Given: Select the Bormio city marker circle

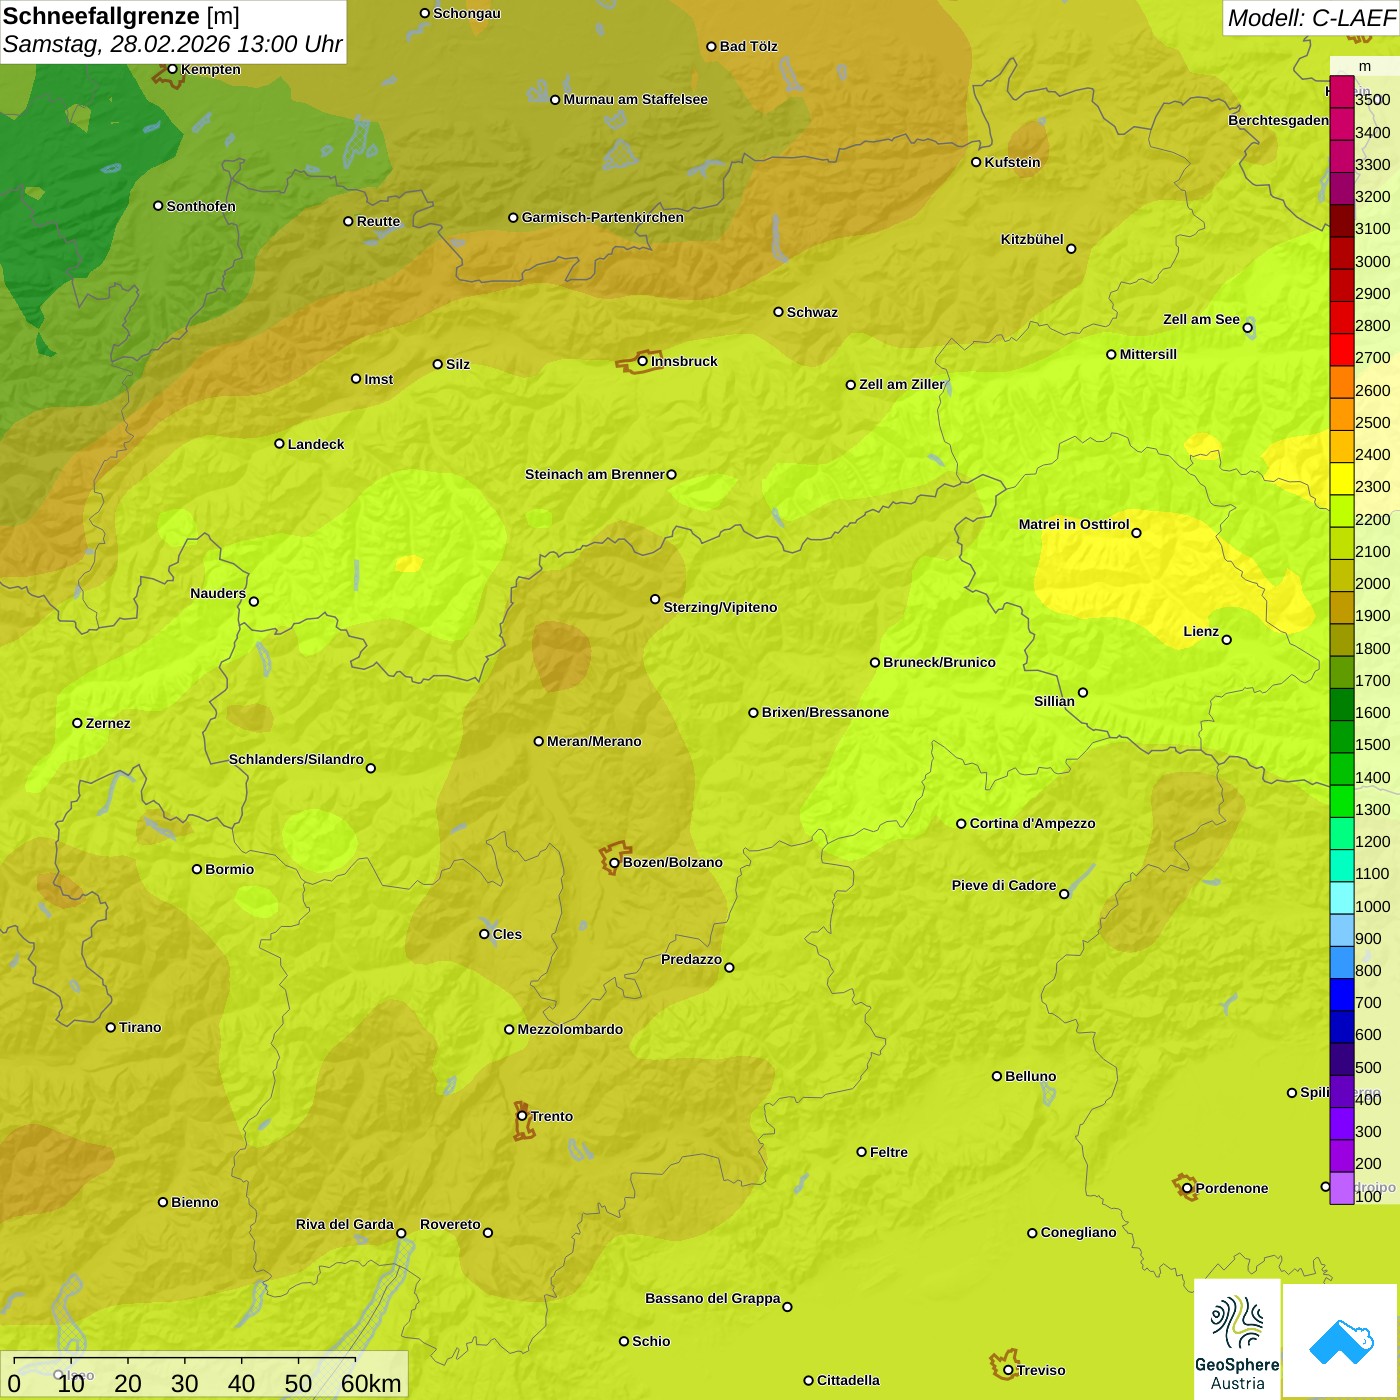Looking at the screenshot, I should pyautogui.click(x=197, y=869).
